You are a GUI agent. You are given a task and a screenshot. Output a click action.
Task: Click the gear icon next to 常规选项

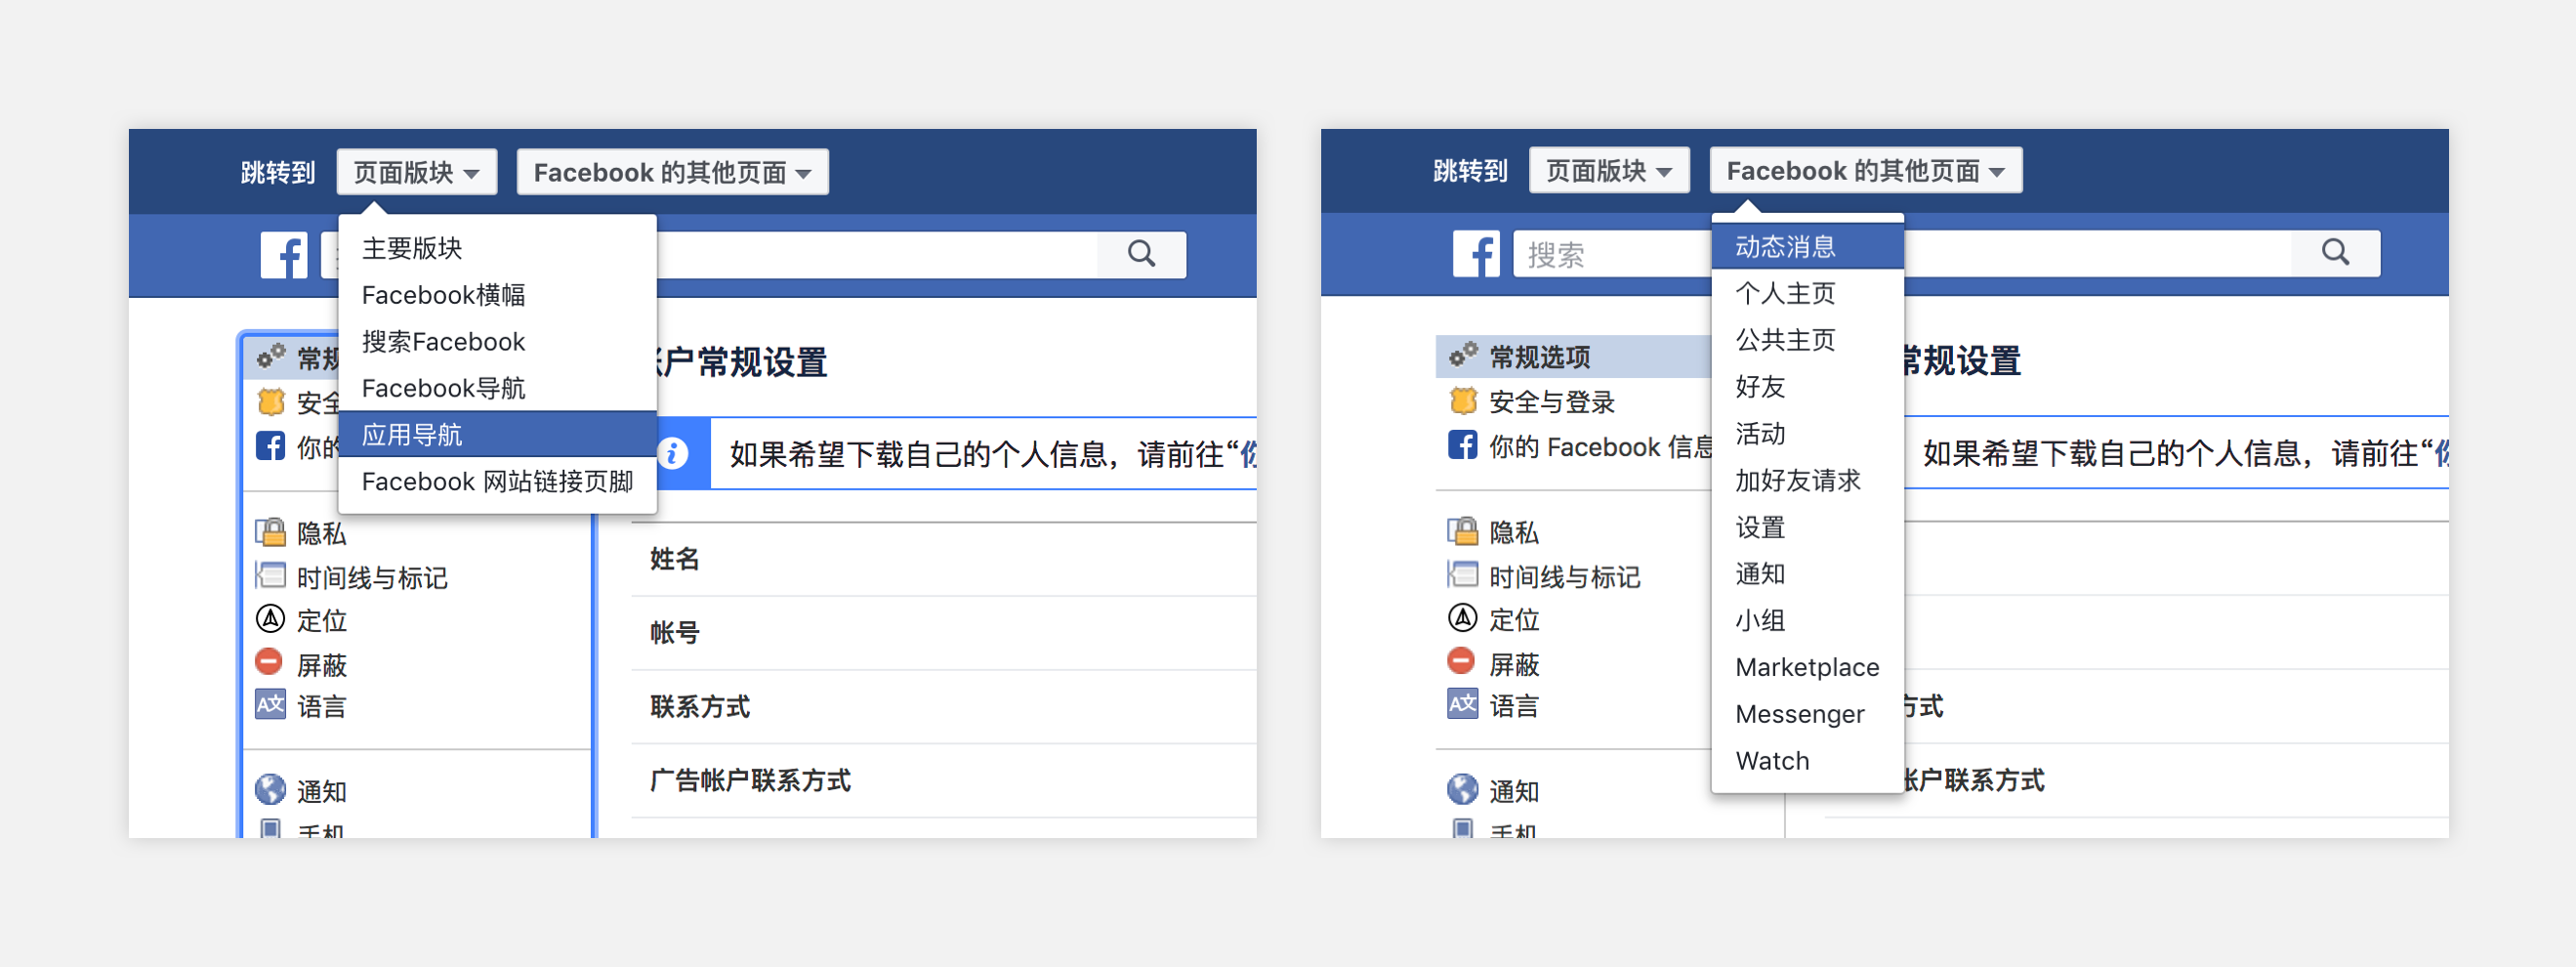click(x=1462, y=356)
